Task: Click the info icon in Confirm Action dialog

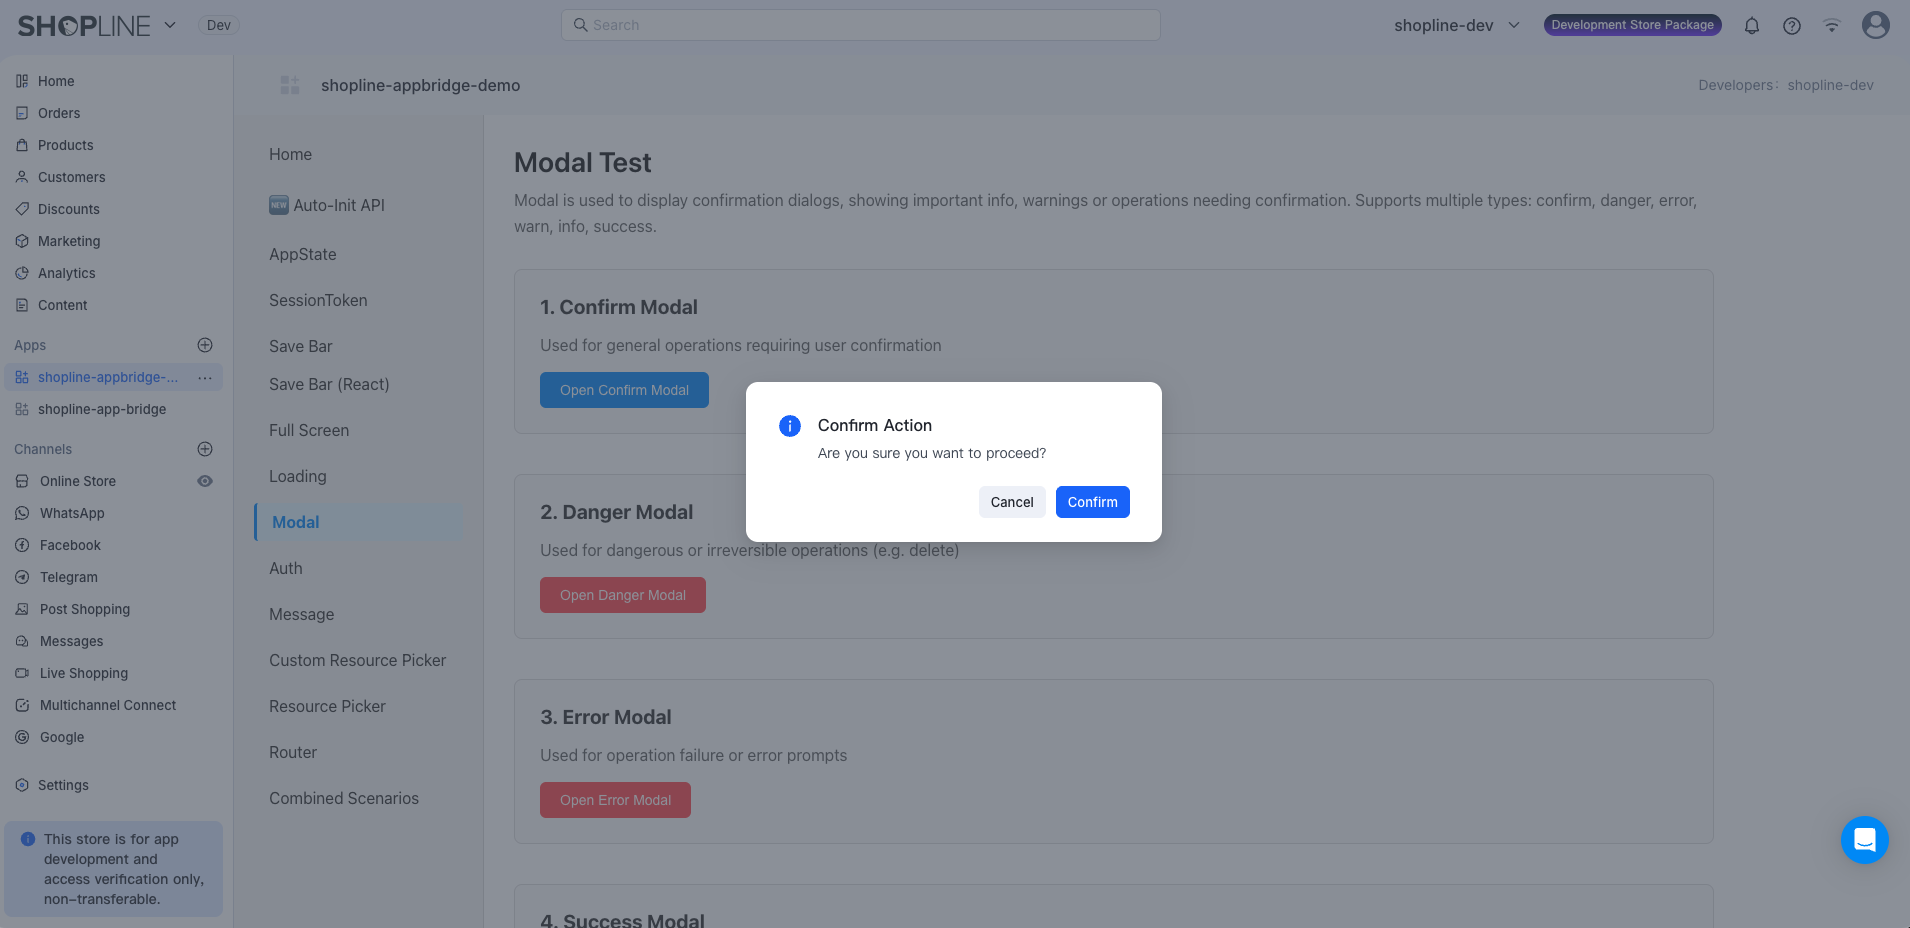Action: tap(790, 426)
